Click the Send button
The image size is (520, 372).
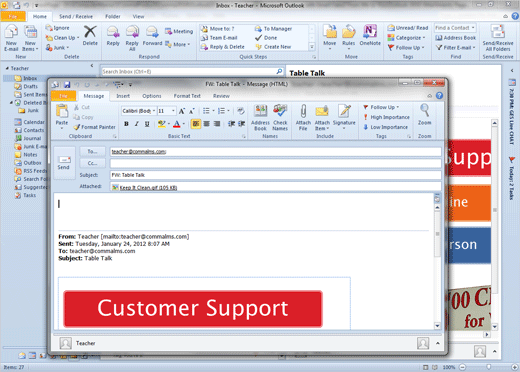point(64,163)
